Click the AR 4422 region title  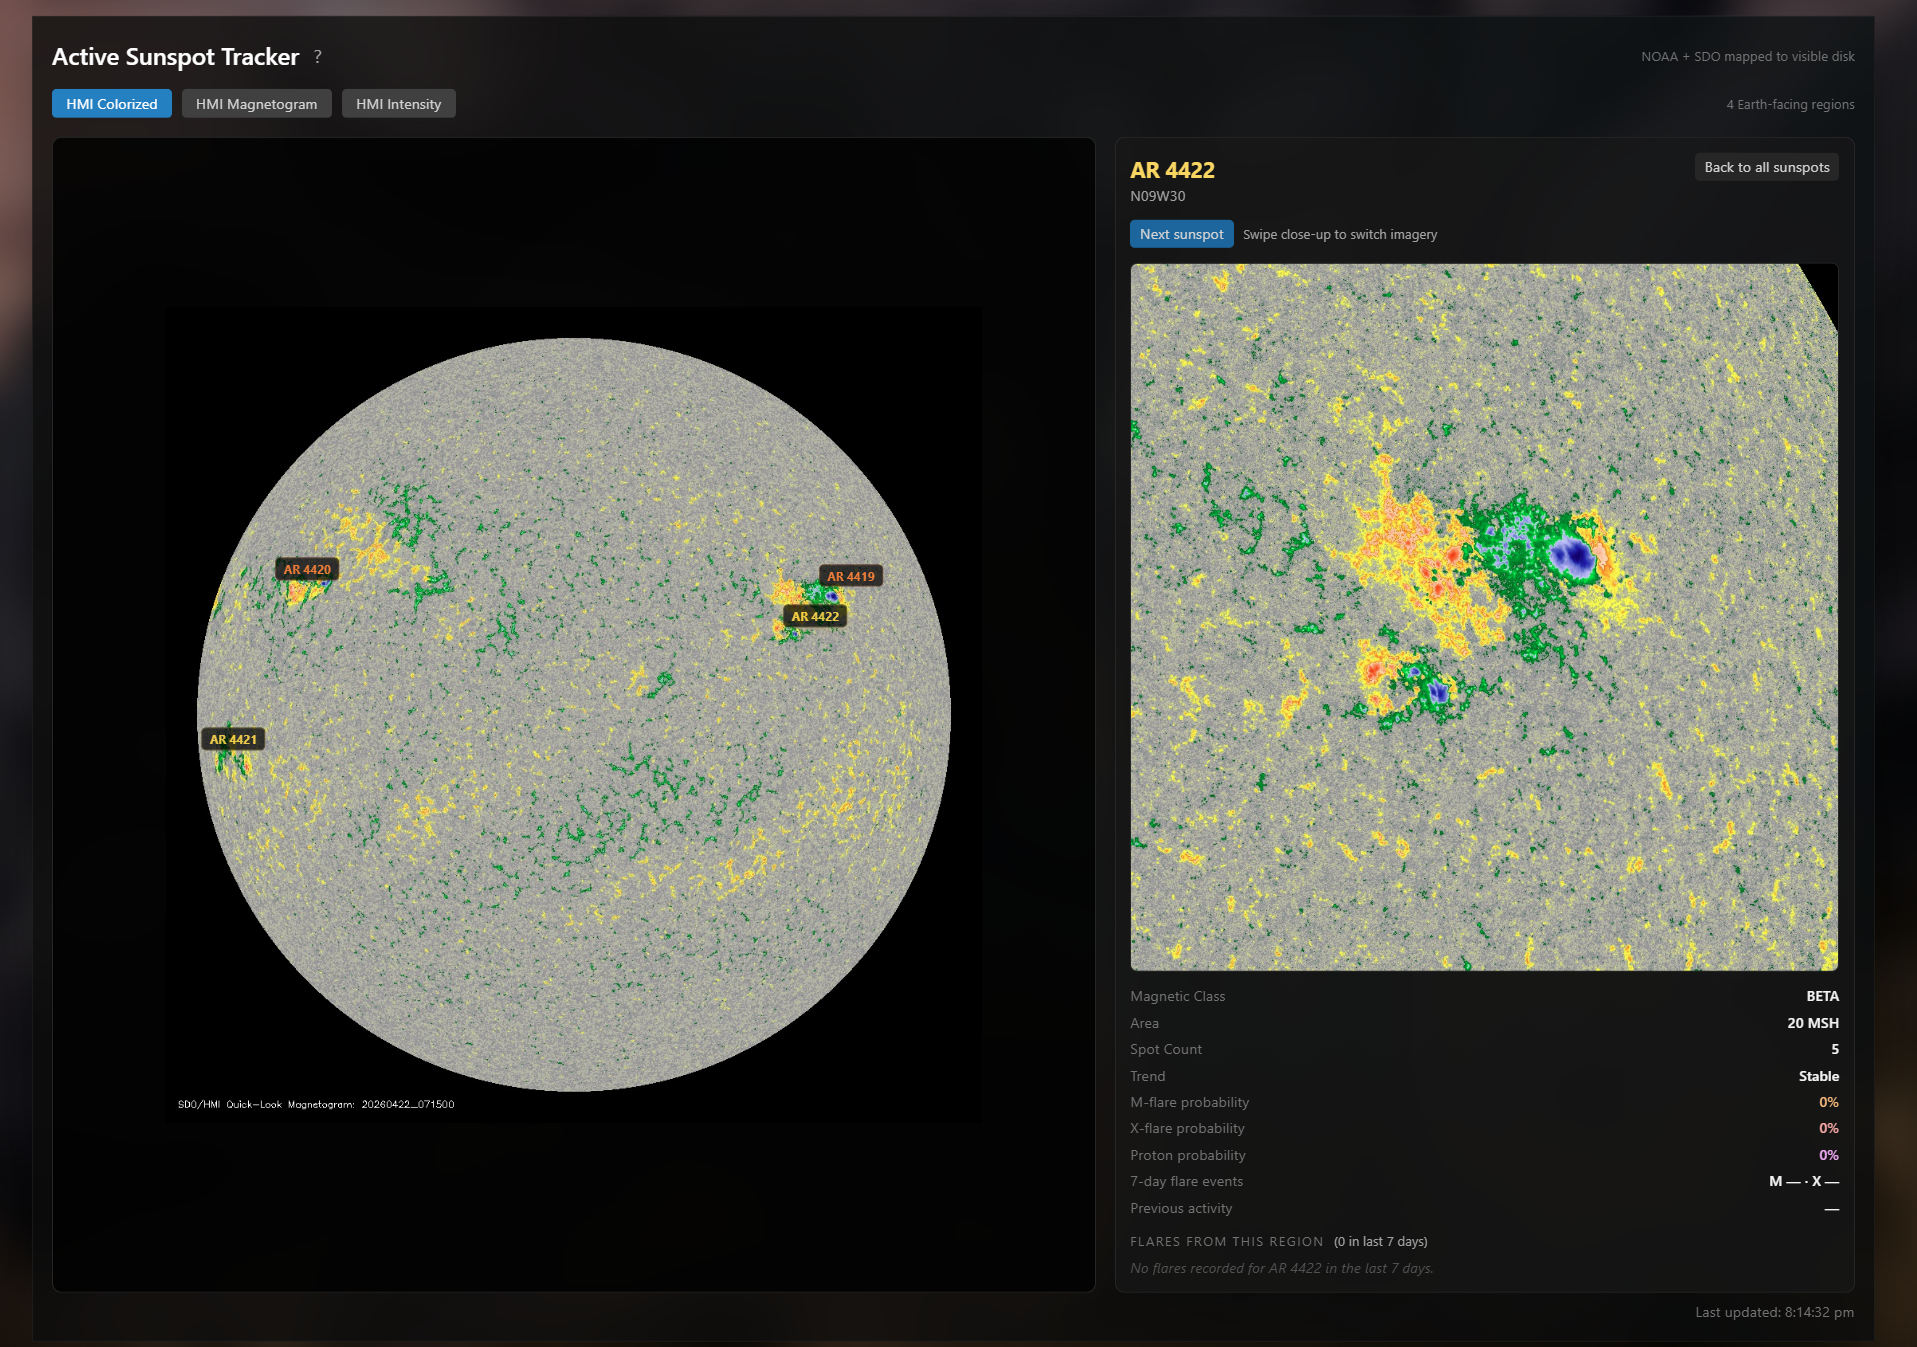(1172, 170)
